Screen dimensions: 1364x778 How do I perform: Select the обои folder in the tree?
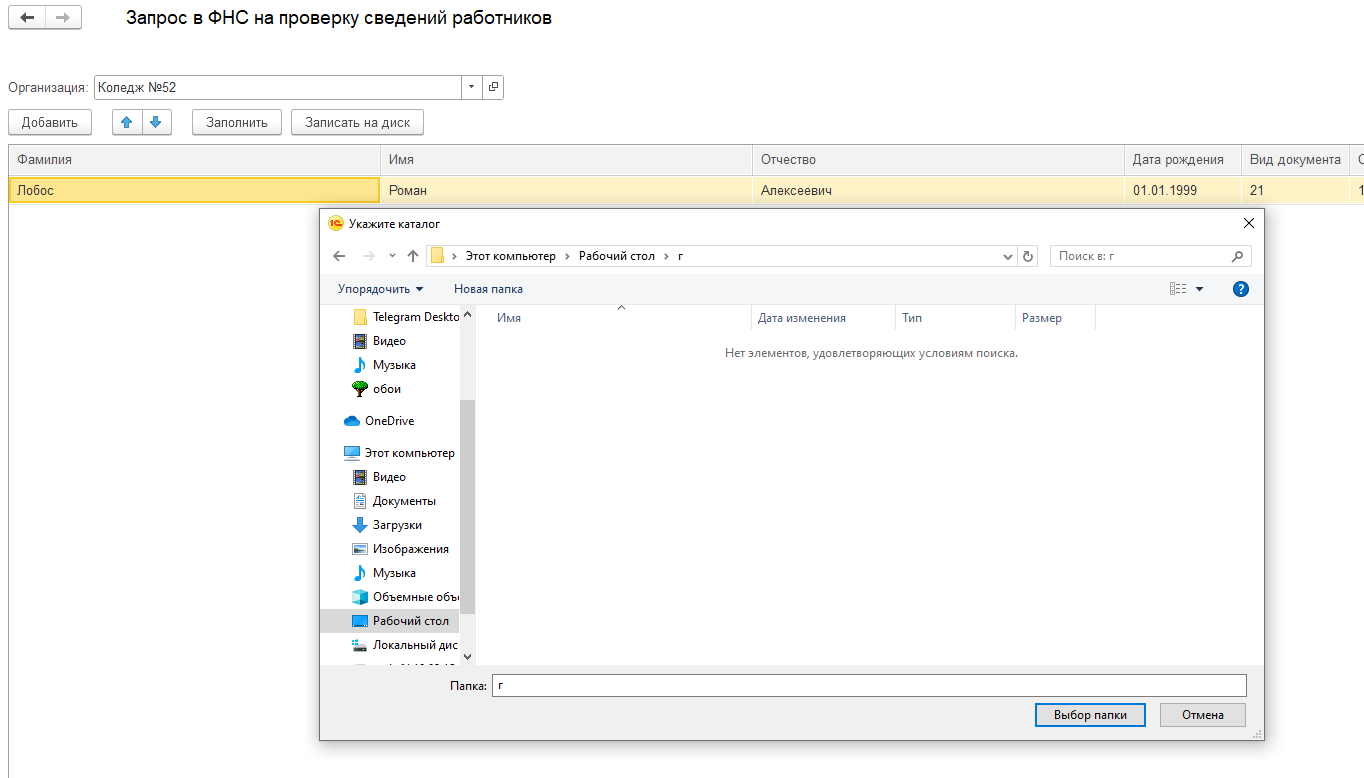point(377,389)
